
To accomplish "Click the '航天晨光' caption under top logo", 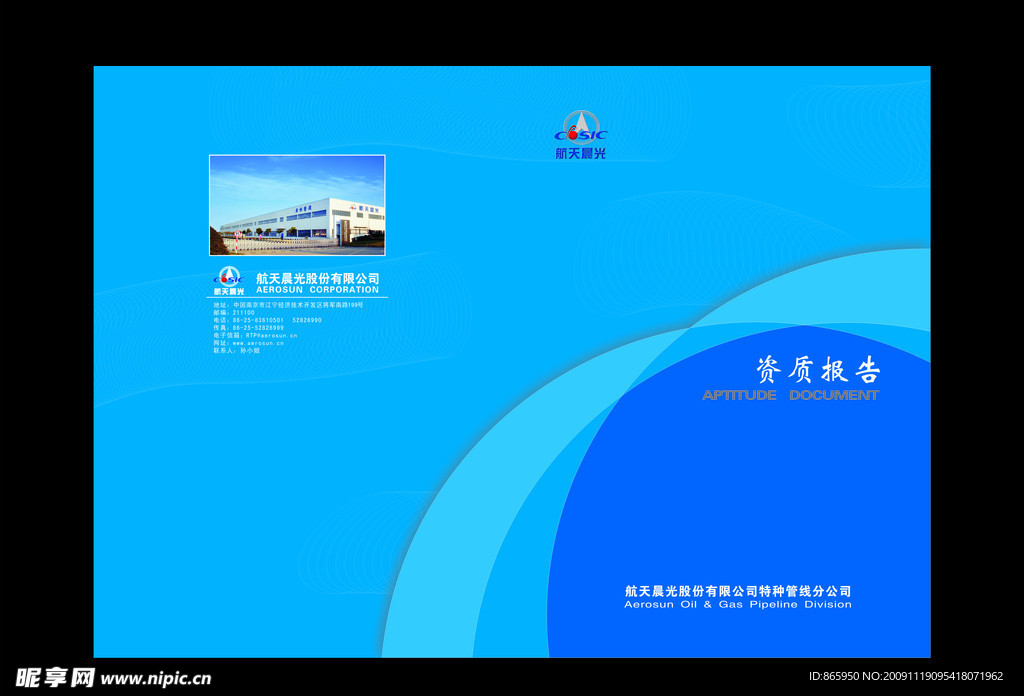I will click(581, 153).
